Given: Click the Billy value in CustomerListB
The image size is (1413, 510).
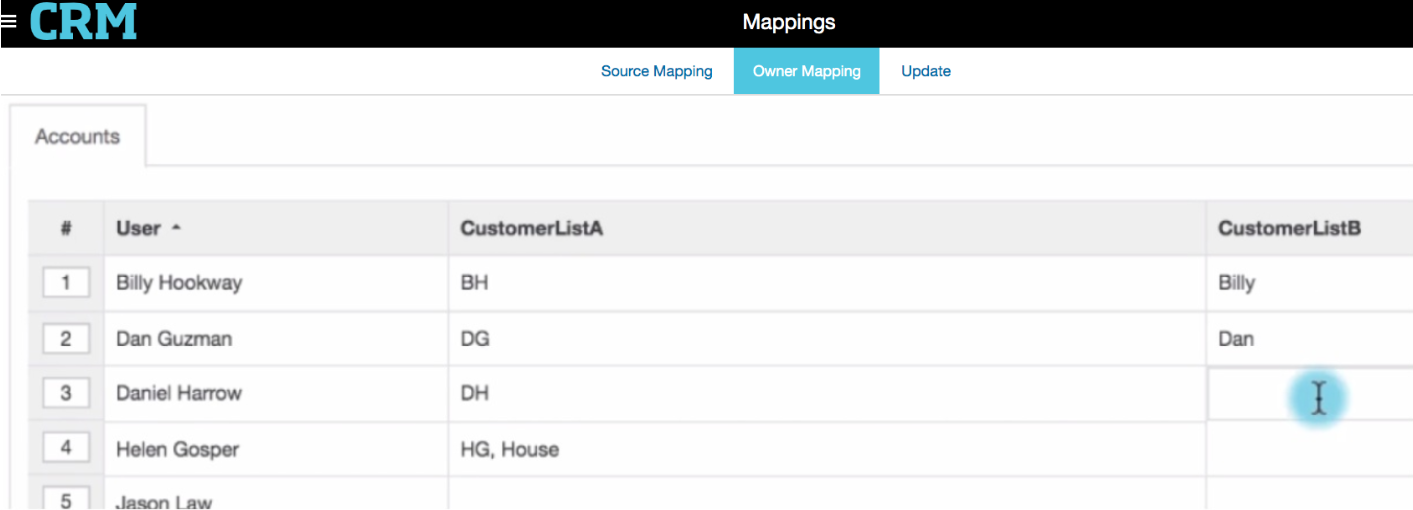Looking at the screenshot, I should (1236, 283).
